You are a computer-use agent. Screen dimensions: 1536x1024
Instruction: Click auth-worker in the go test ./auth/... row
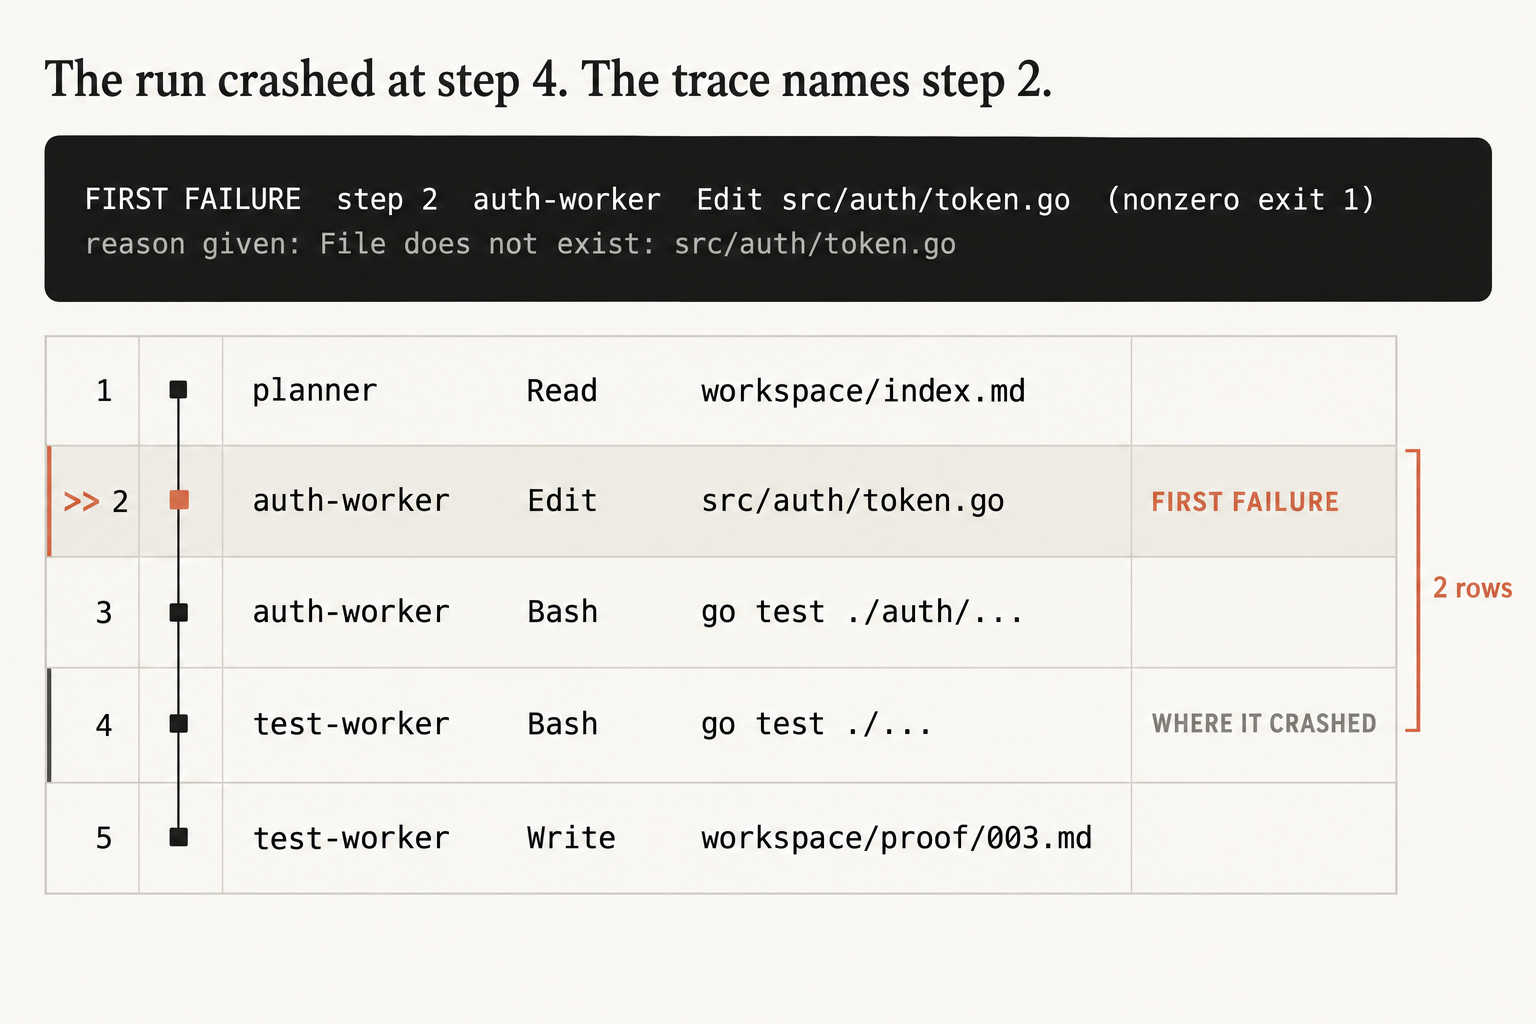(351, 612)
